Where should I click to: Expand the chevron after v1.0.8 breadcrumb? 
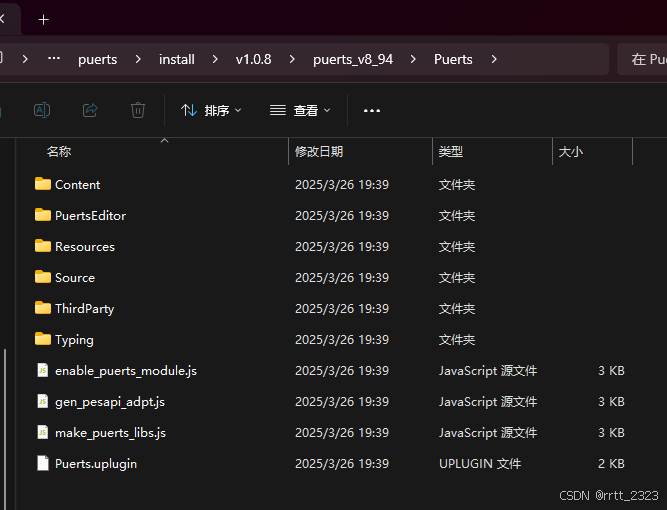pos(292,59)
